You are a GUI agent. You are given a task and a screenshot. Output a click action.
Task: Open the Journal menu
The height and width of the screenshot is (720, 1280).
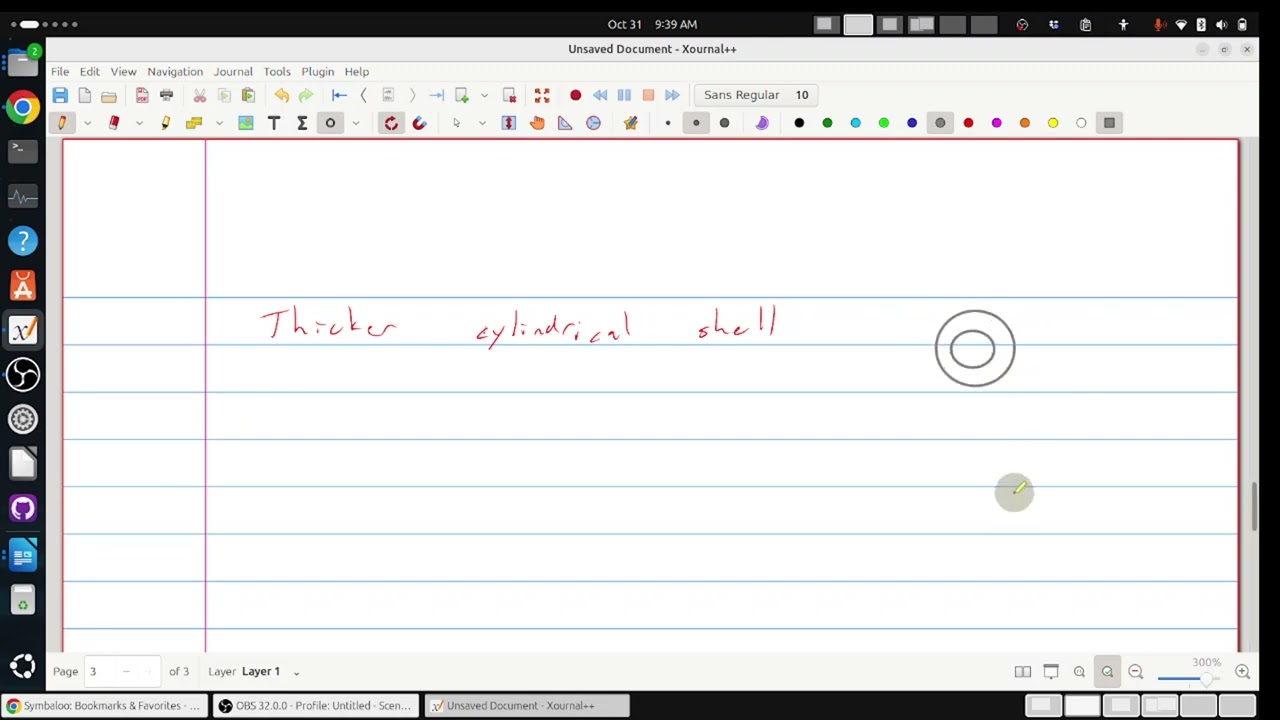pos(233,71)
